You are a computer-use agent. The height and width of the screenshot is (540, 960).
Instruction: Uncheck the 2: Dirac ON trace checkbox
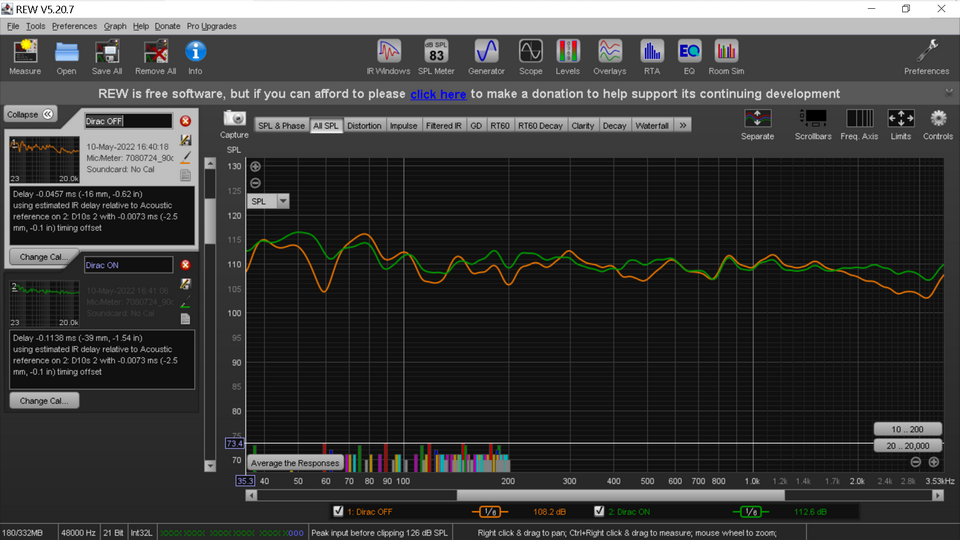point(599,511)
